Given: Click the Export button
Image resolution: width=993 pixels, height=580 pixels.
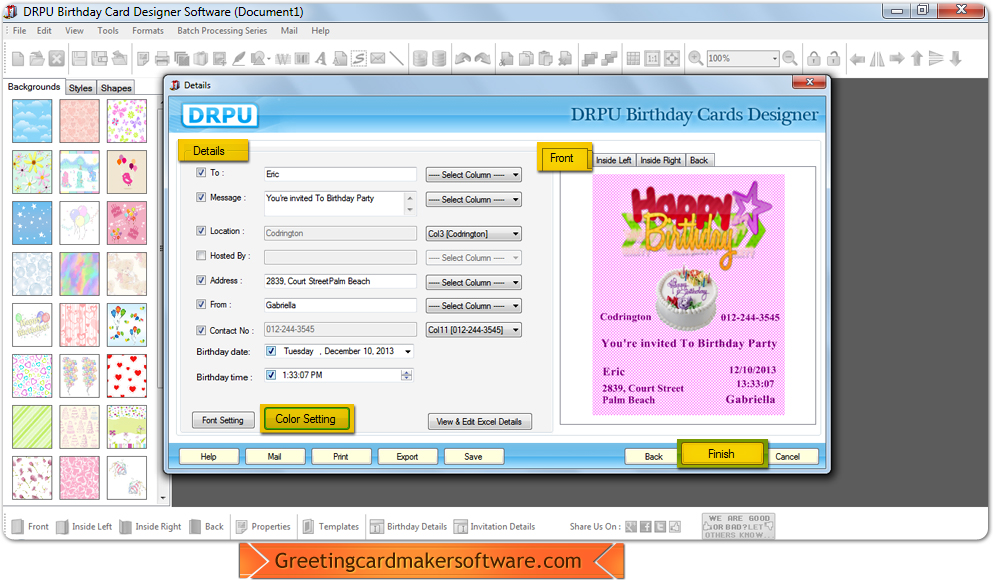Looking at the screenshot, I should (407, 457).
